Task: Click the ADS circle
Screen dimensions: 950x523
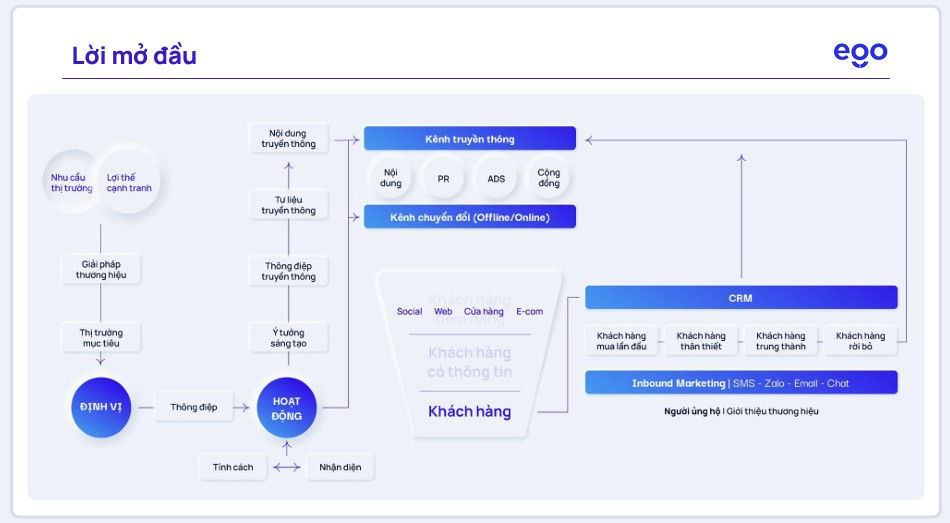Action: (496, 178)
